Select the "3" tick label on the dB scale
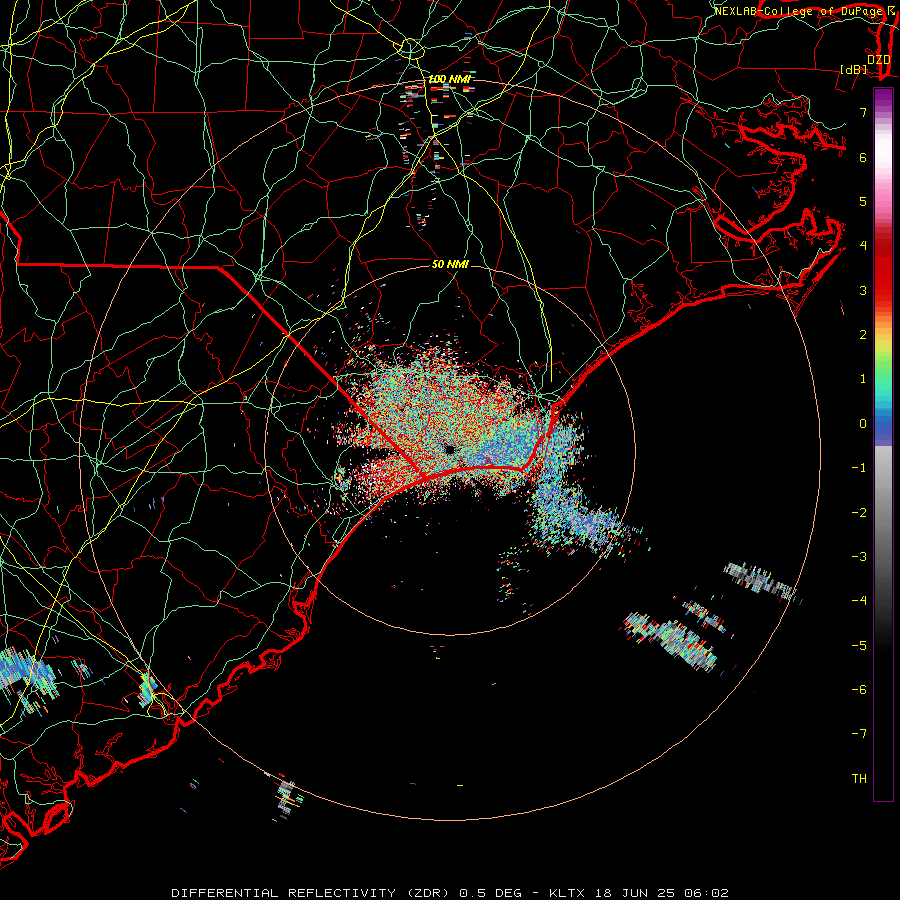Screen dimensions: 900x900 (863, 290)
